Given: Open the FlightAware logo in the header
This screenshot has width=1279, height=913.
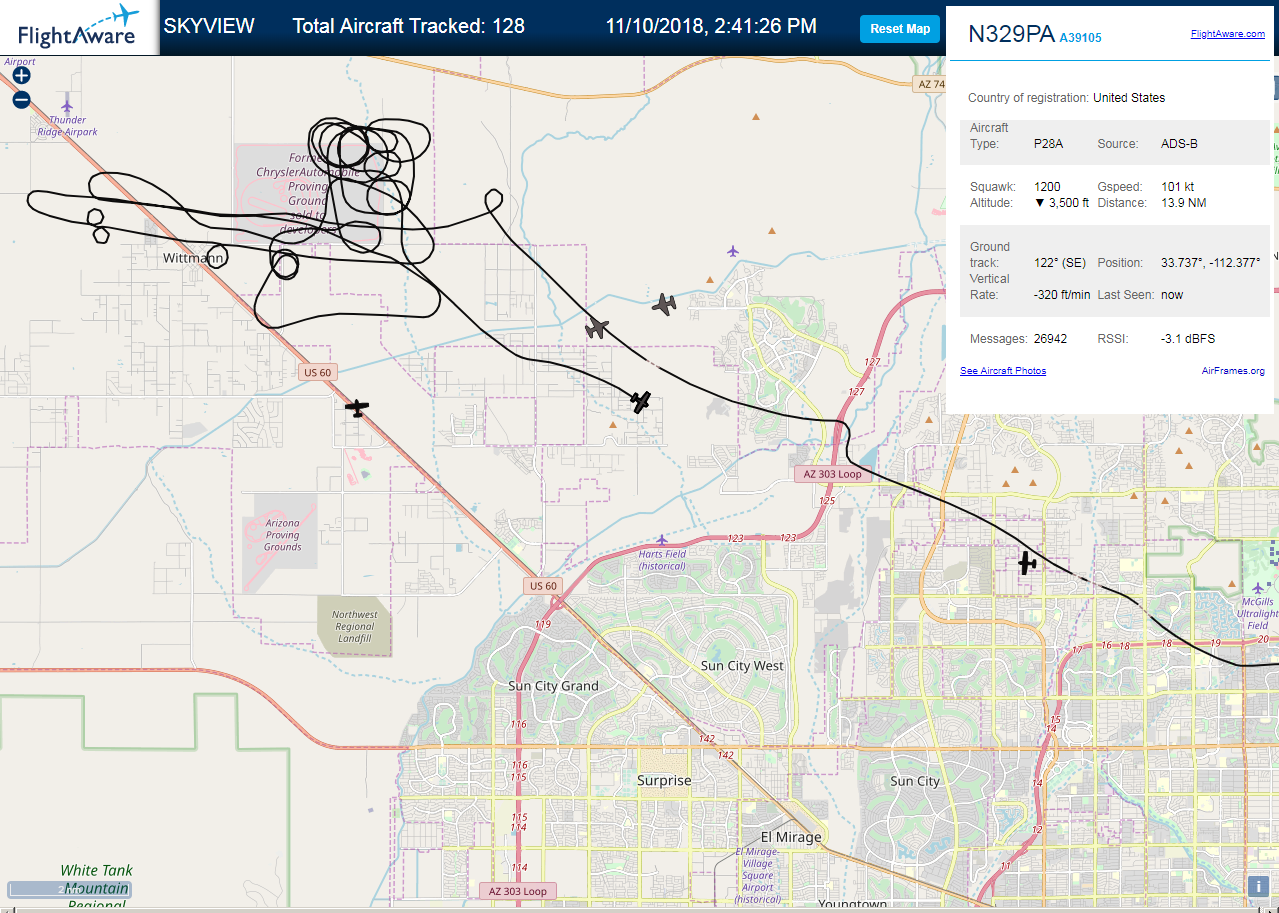Looking at the screenshot, I should [x=79, y=27].
